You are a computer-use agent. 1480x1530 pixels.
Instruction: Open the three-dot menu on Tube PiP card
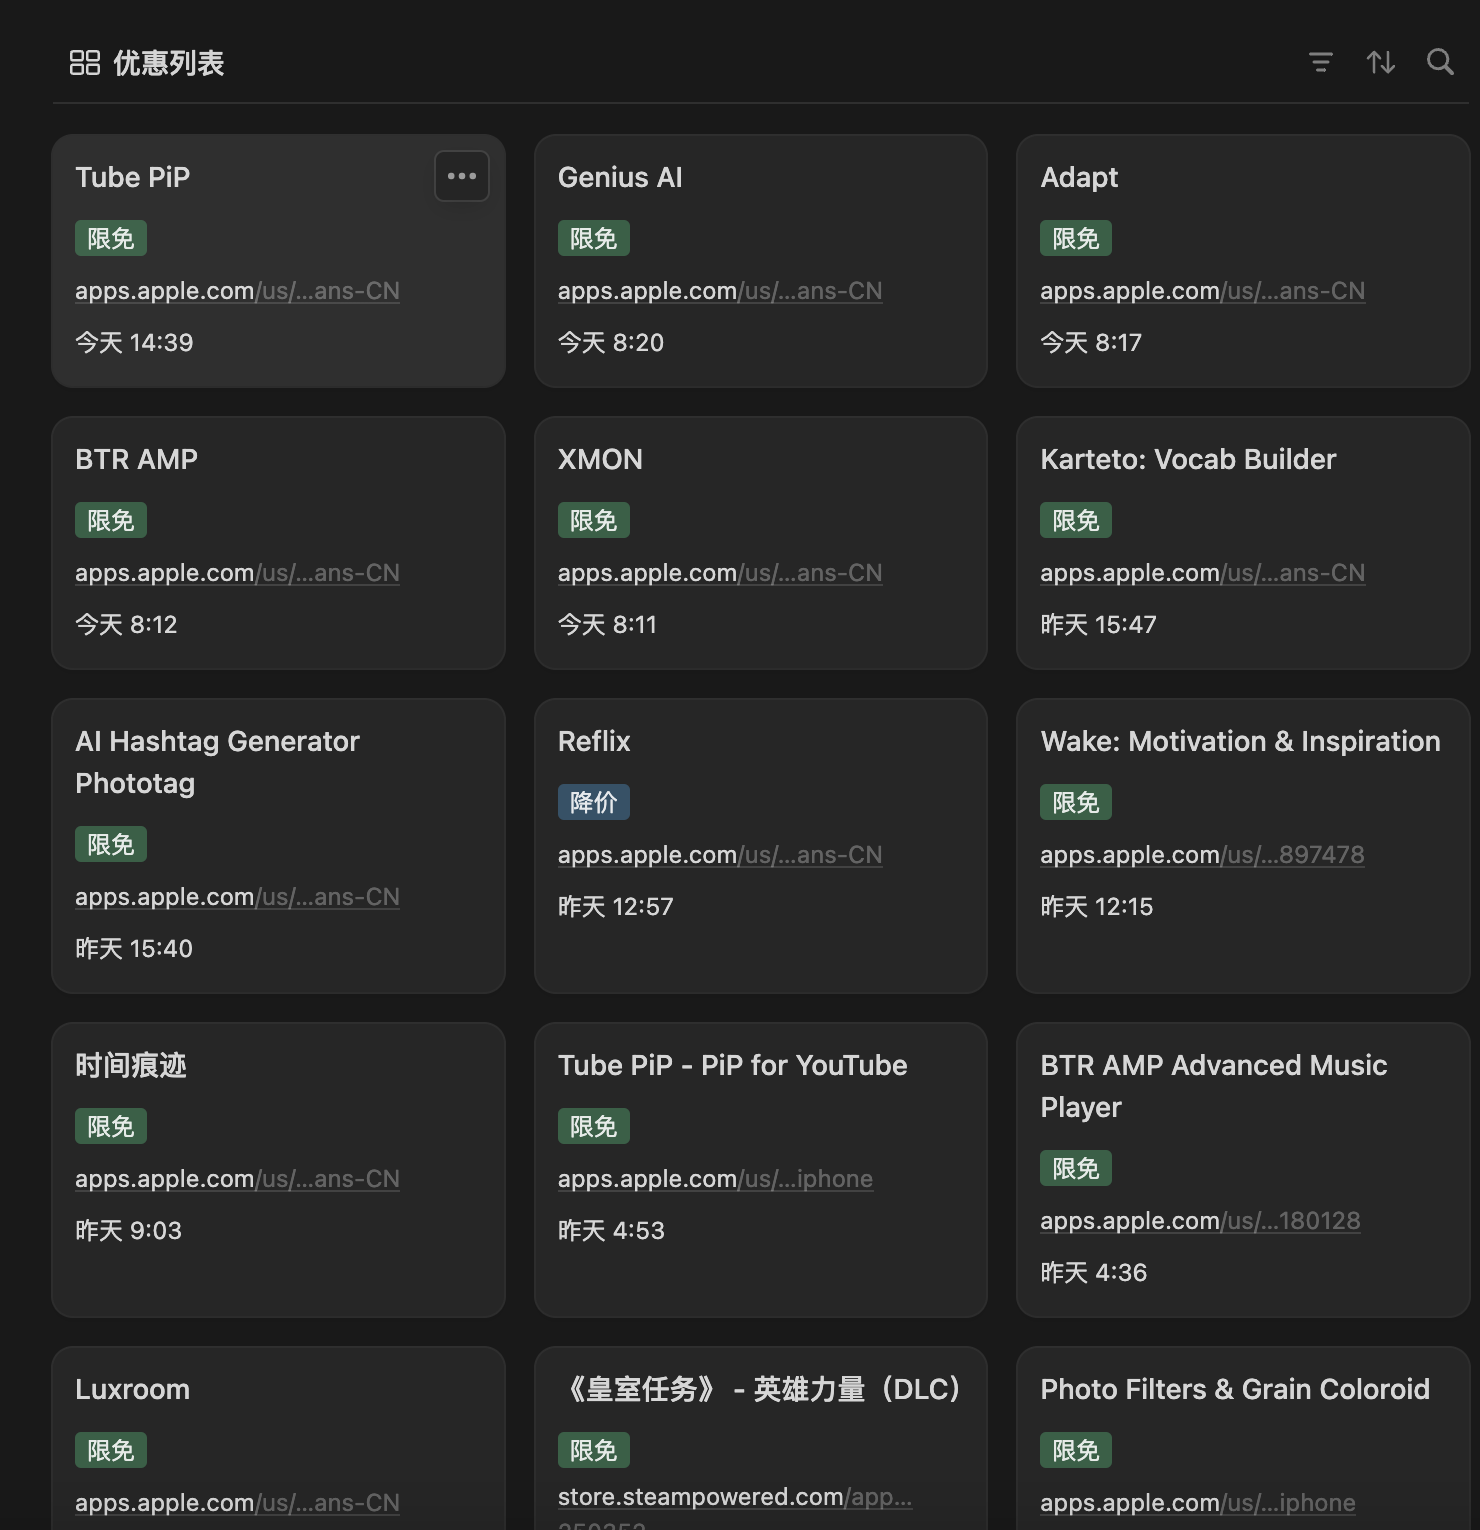[462, 176]
